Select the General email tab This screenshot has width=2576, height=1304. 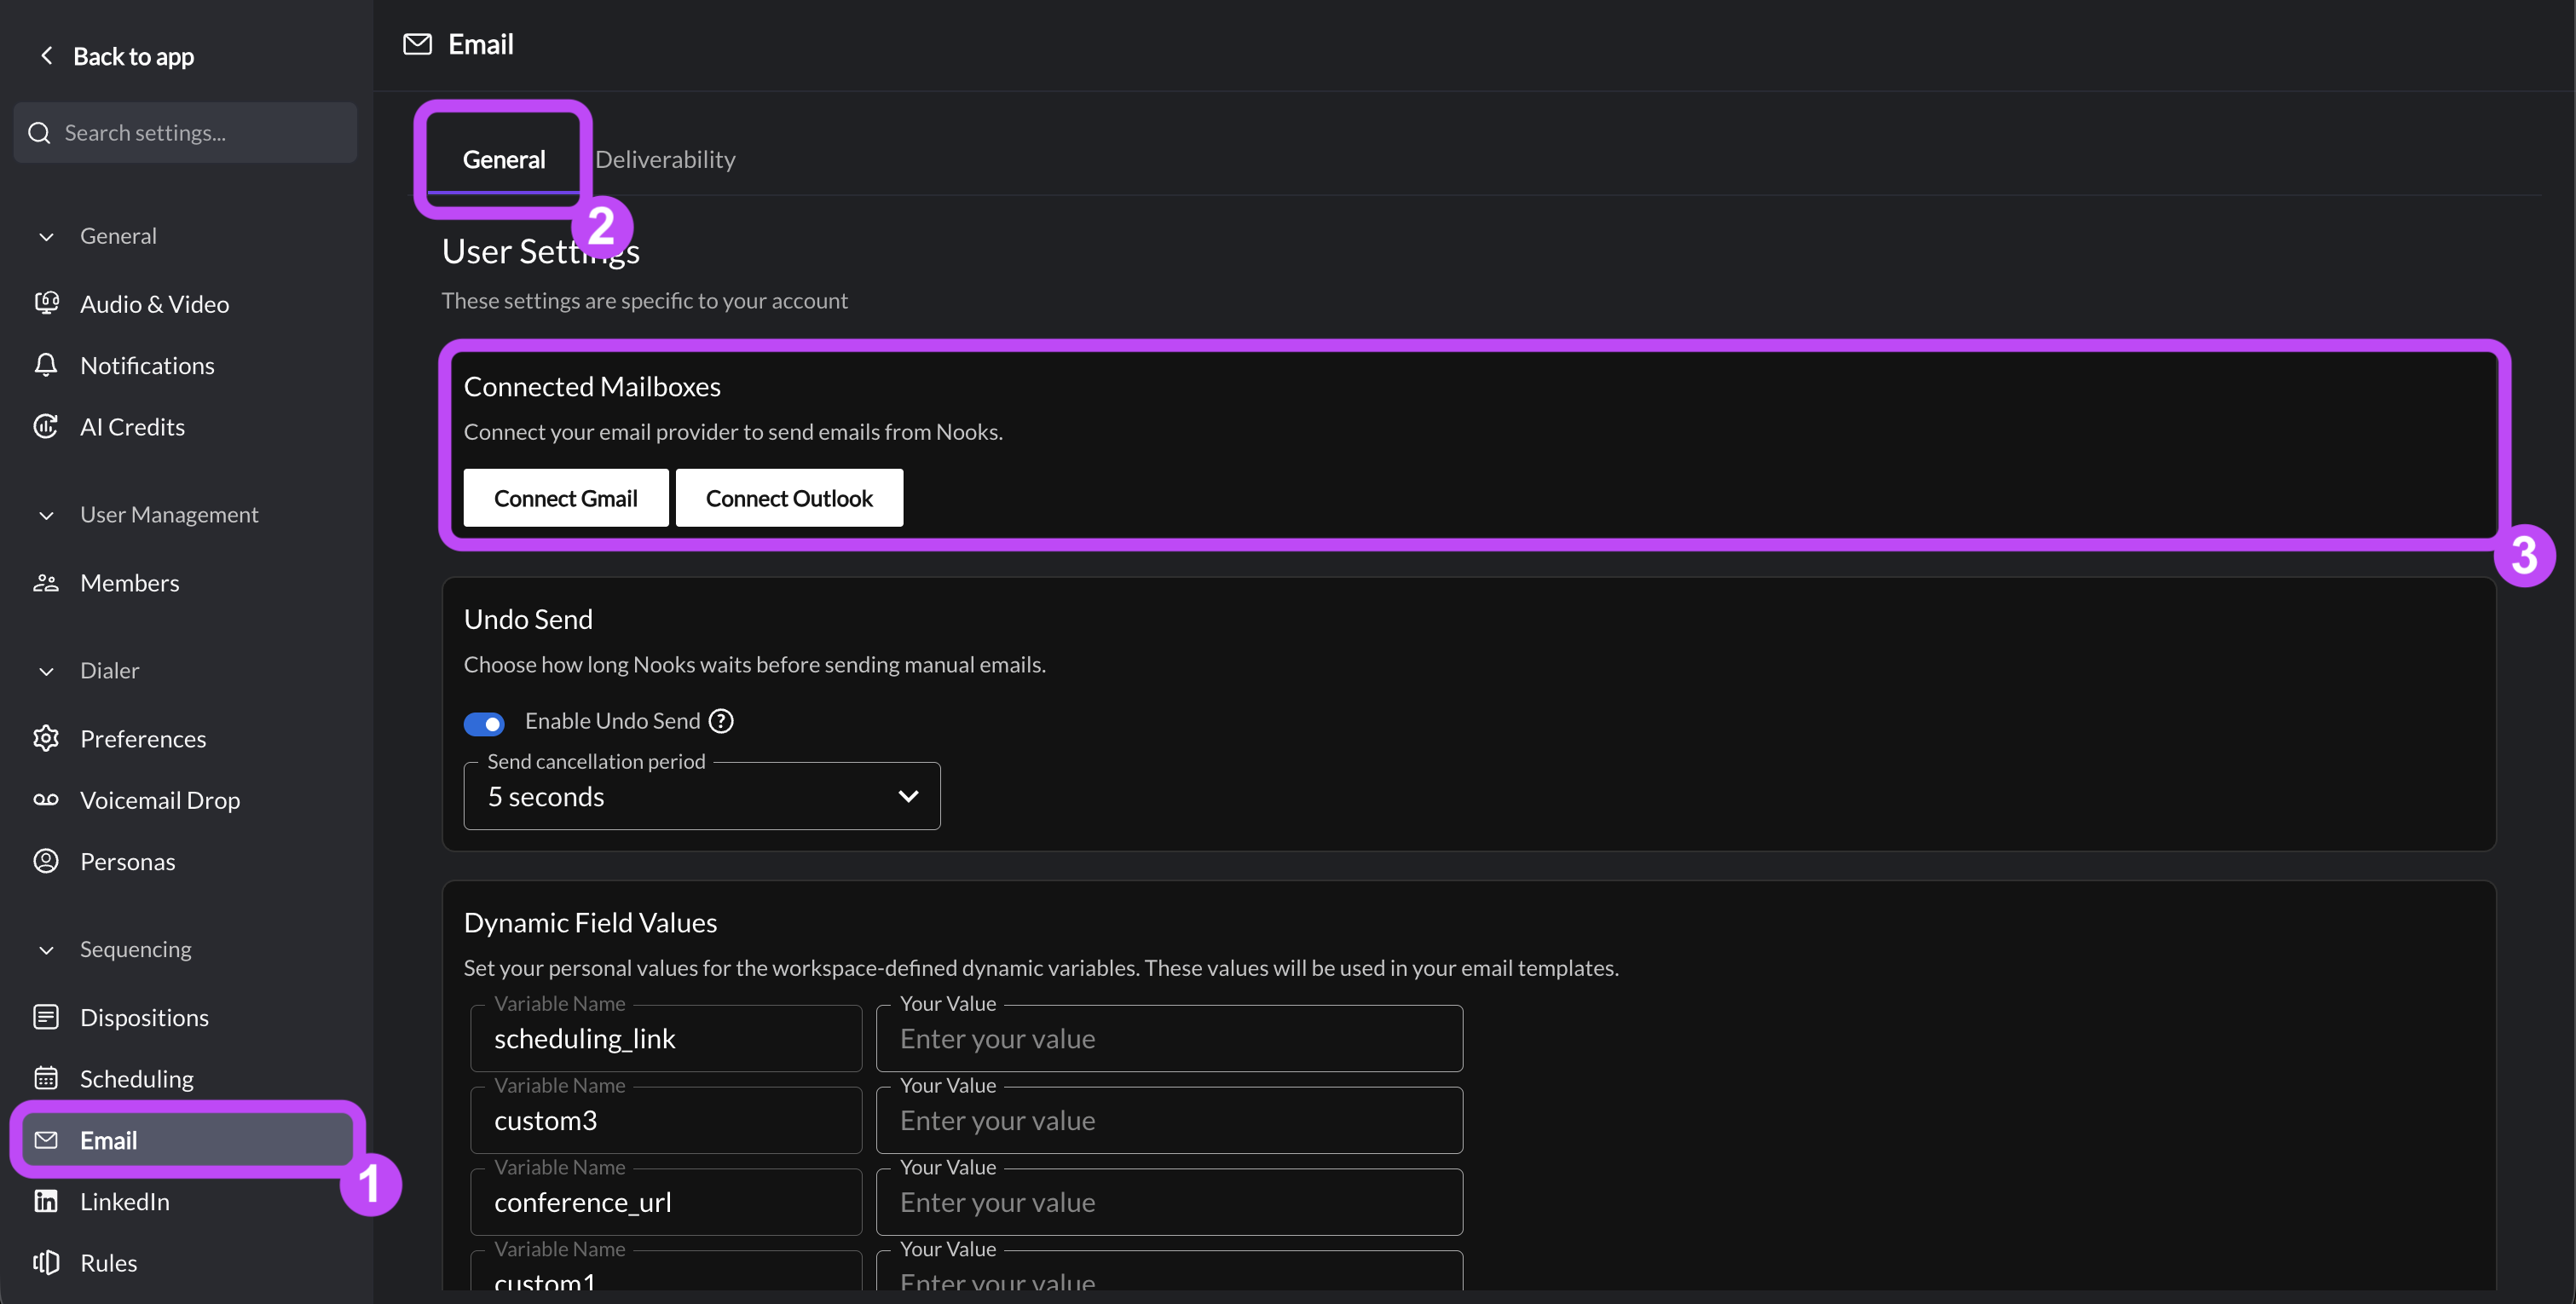tap(504, 159)
